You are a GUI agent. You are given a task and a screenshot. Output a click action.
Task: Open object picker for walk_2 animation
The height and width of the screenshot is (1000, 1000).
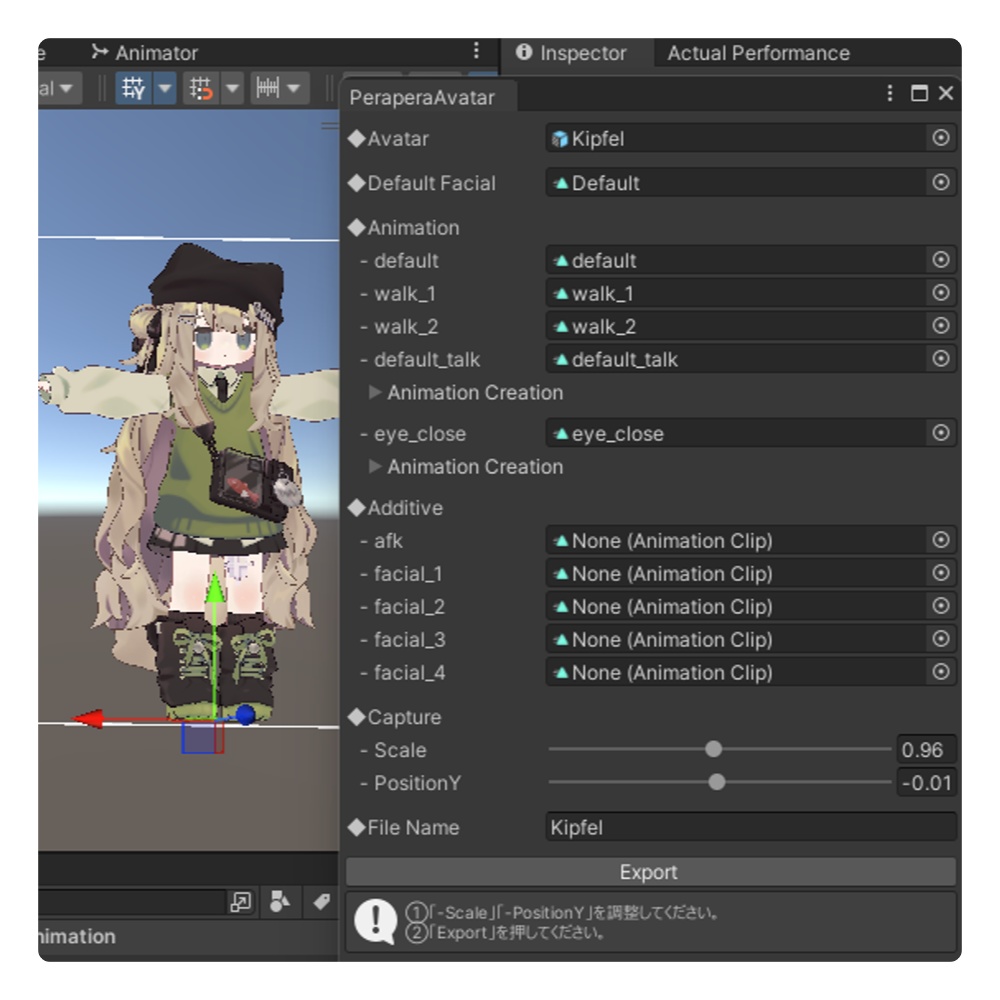[941, 326]
